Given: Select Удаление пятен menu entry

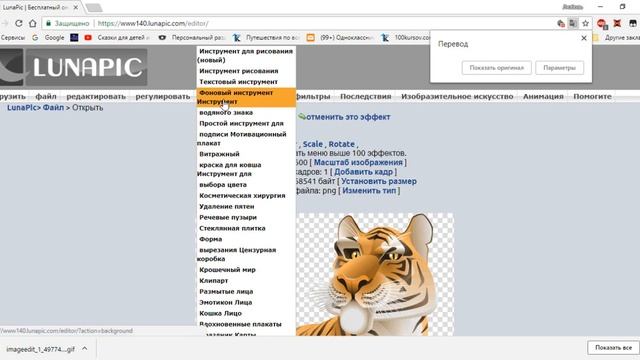Looking at the screenshot, I should tap(227, 207).
